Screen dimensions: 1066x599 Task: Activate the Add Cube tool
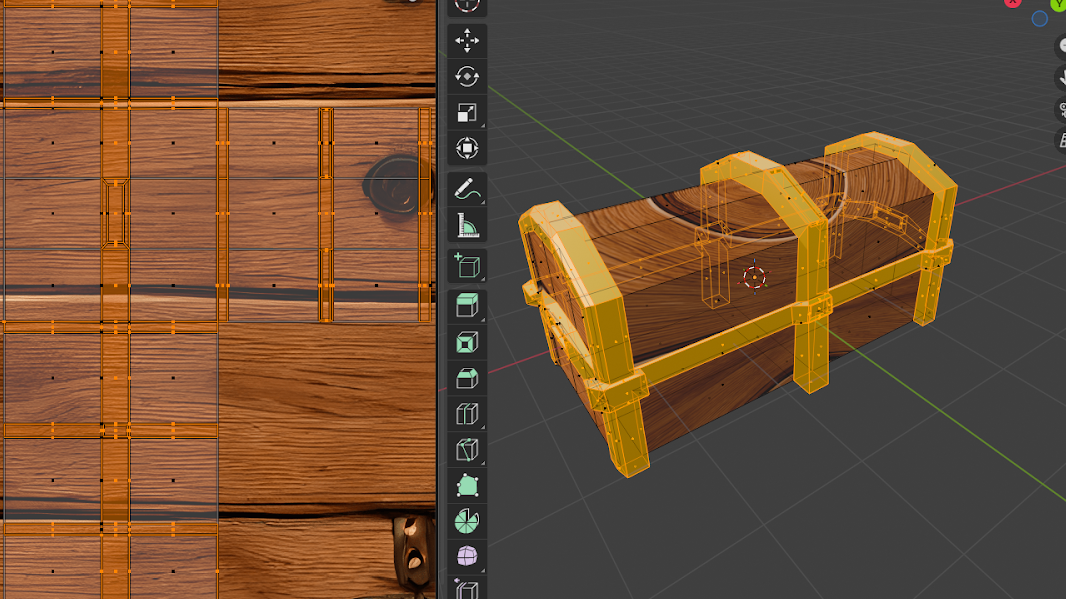click(x=466, y=265)
